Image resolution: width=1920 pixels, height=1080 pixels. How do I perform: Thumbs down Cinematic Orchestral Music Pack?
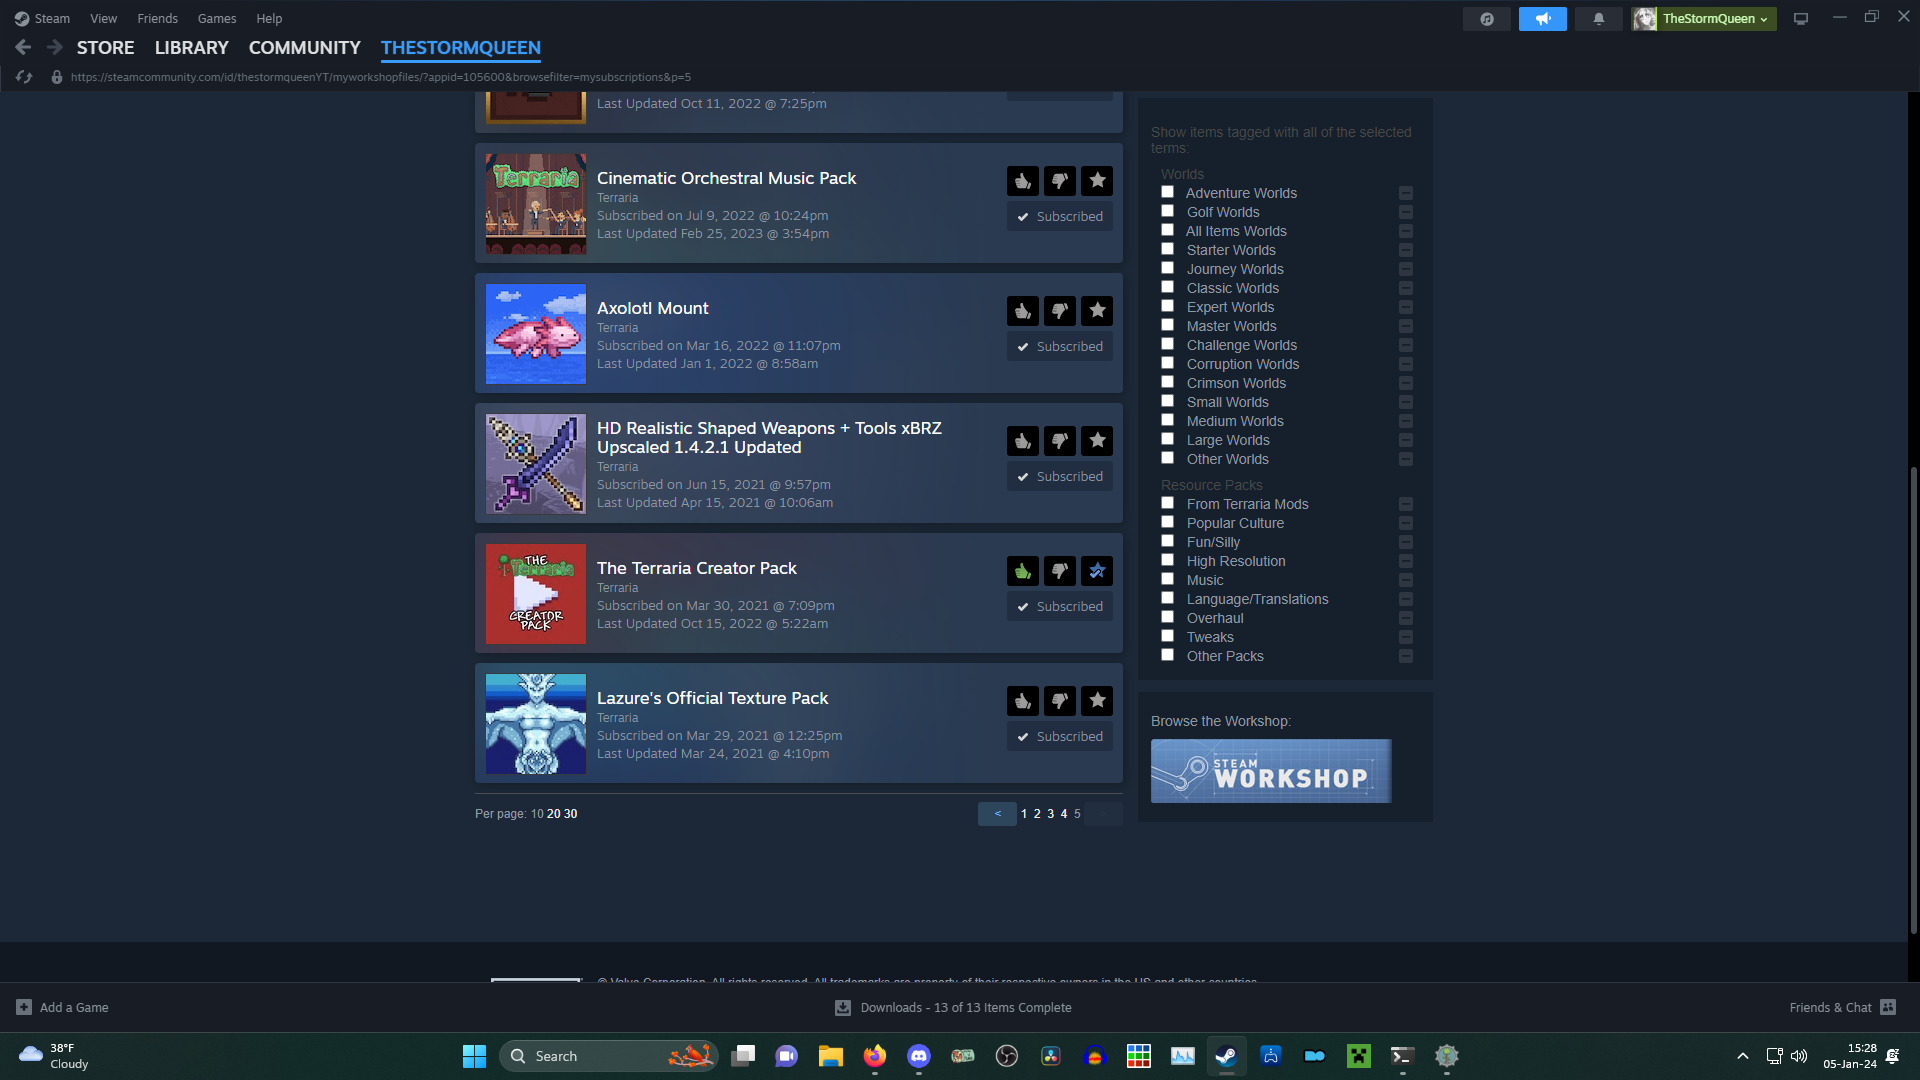point(1059,181)
